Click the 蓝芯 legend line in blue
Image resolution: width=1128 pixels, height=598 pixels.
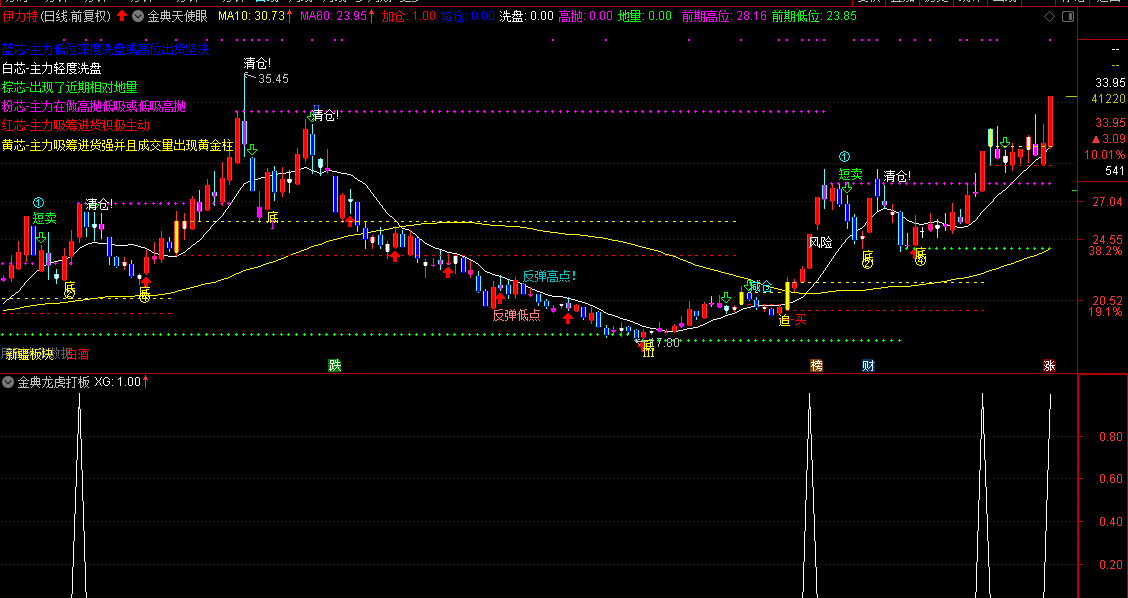[105, 49]
